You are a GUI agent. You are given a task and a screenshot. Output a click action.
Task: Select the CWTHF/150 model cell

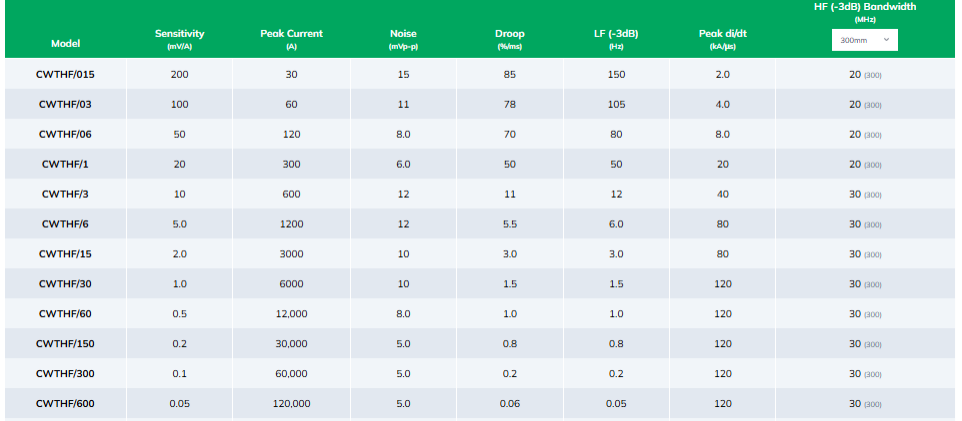(x=66, y=343)
